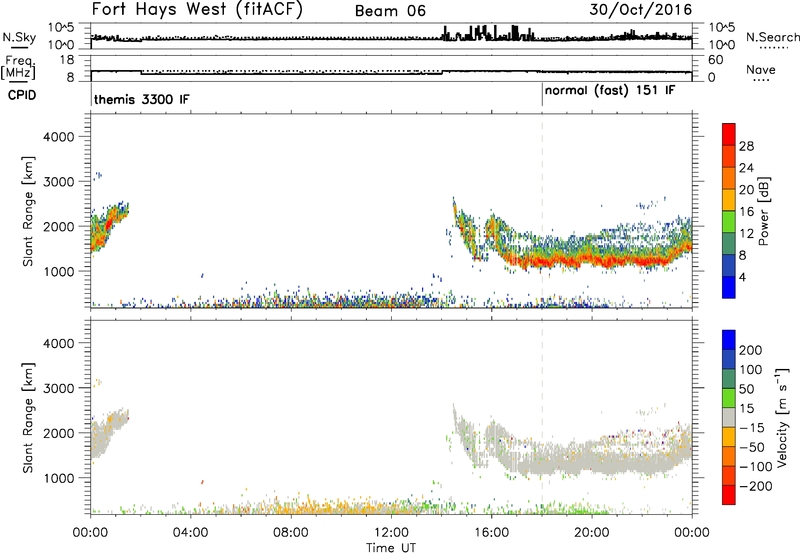This screenshot has width=800, height=554.
Task: Click the '200' tick on velocity scale
Action: coord(751,350)
